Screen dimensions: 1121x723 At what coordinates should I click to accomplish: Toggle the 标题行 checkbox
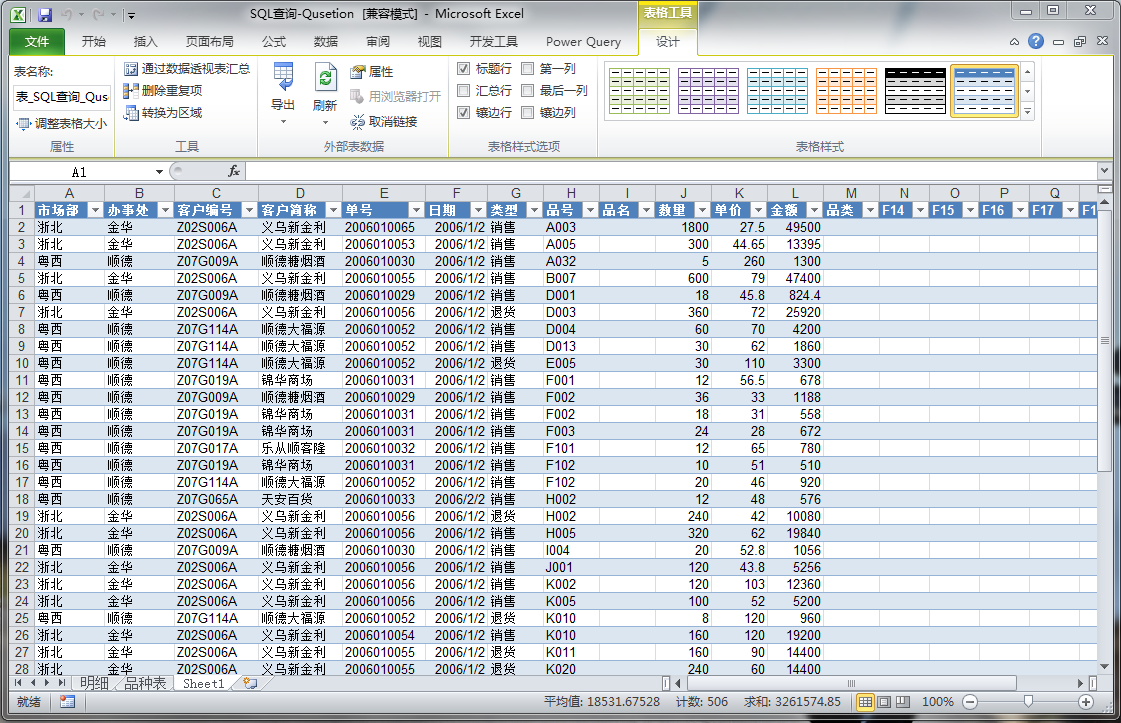[464, 69]
